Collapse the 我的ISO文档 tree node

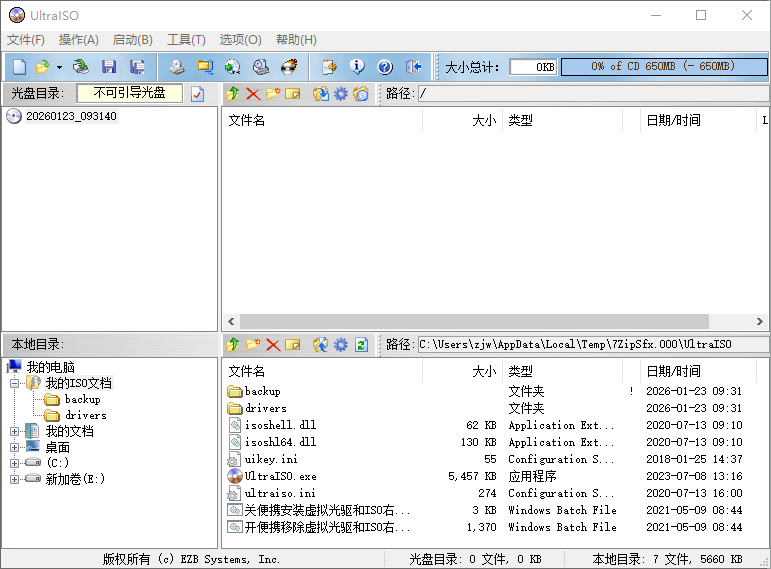[x=15, y=383]
